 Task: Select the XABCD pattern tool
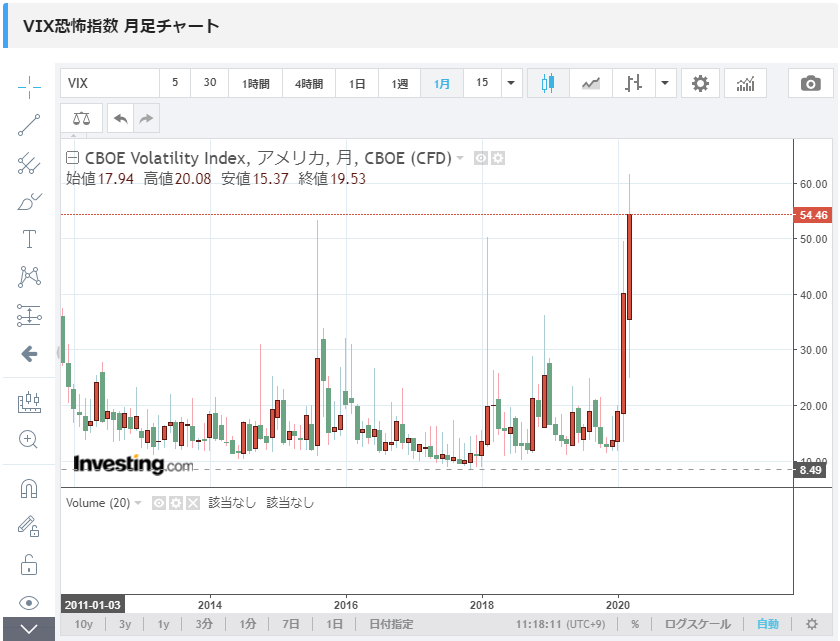[x=29, y=277]
